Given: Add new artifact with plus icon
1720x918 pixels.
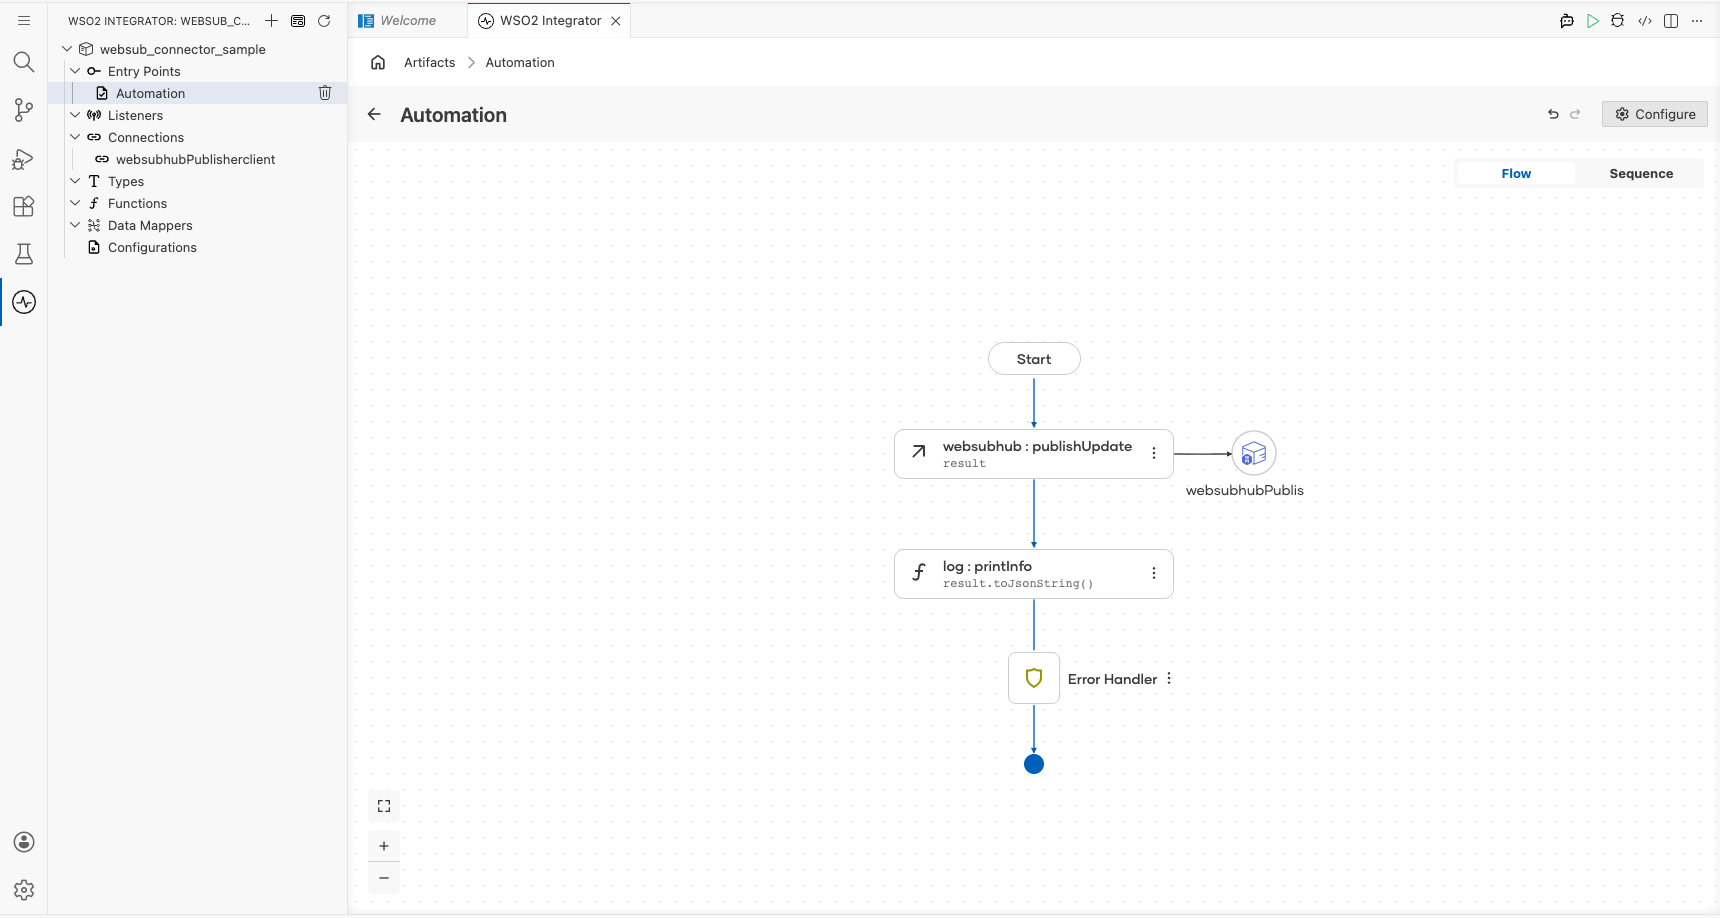Looking at the screenshot, I should coord(271,20).
